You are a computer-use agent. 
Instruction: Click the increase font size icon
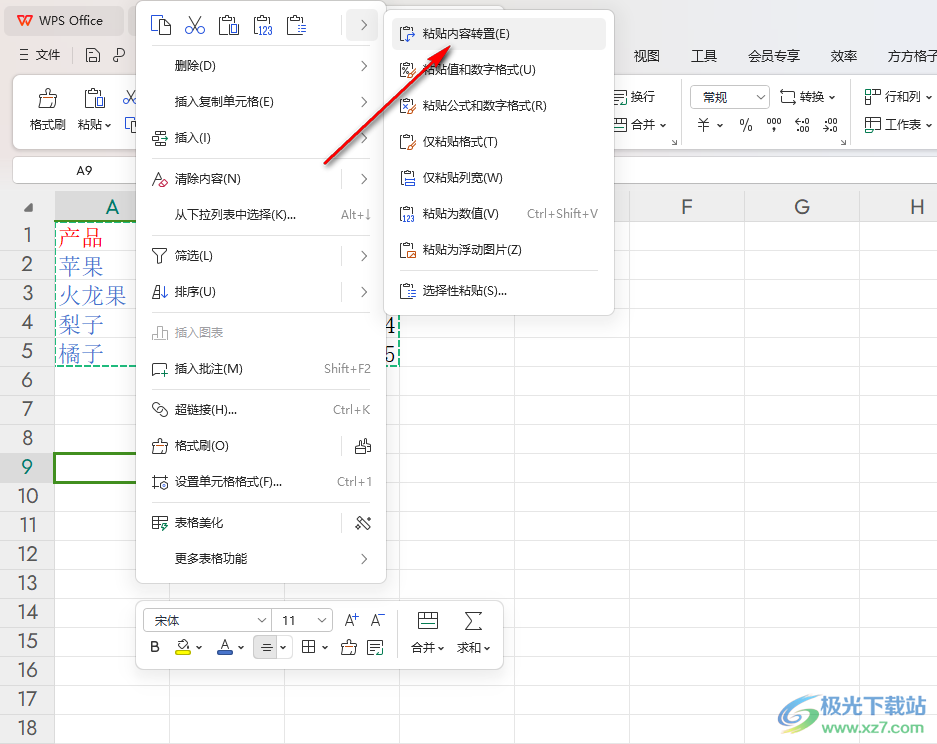click(351, 620)
